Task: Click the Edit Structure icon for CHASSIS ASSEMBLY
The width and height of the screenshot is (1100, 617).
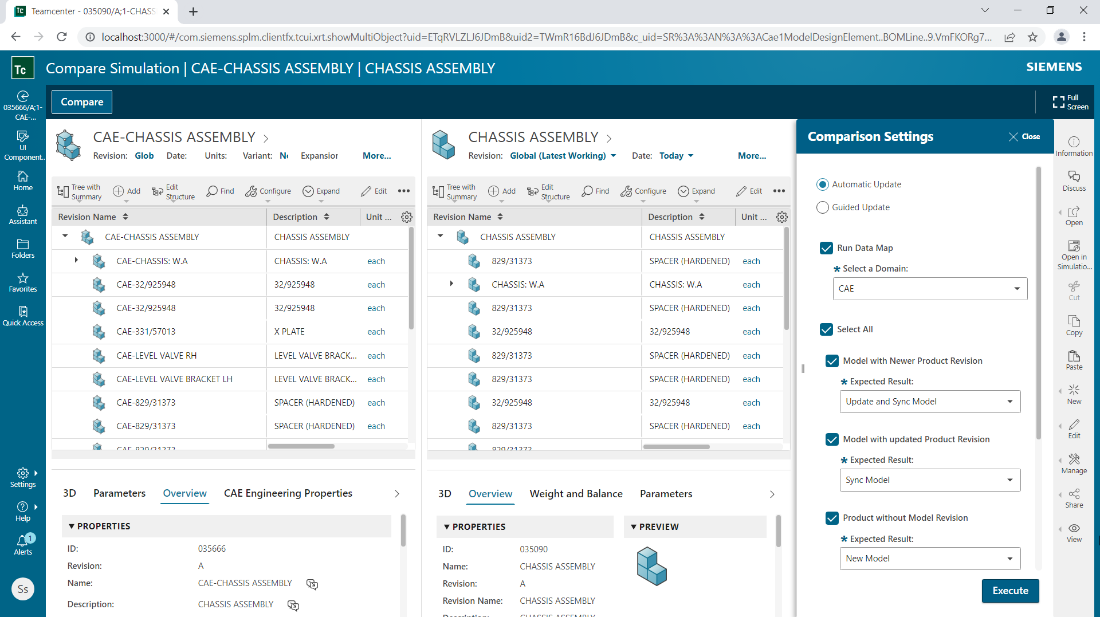Action: coord(543,190)
